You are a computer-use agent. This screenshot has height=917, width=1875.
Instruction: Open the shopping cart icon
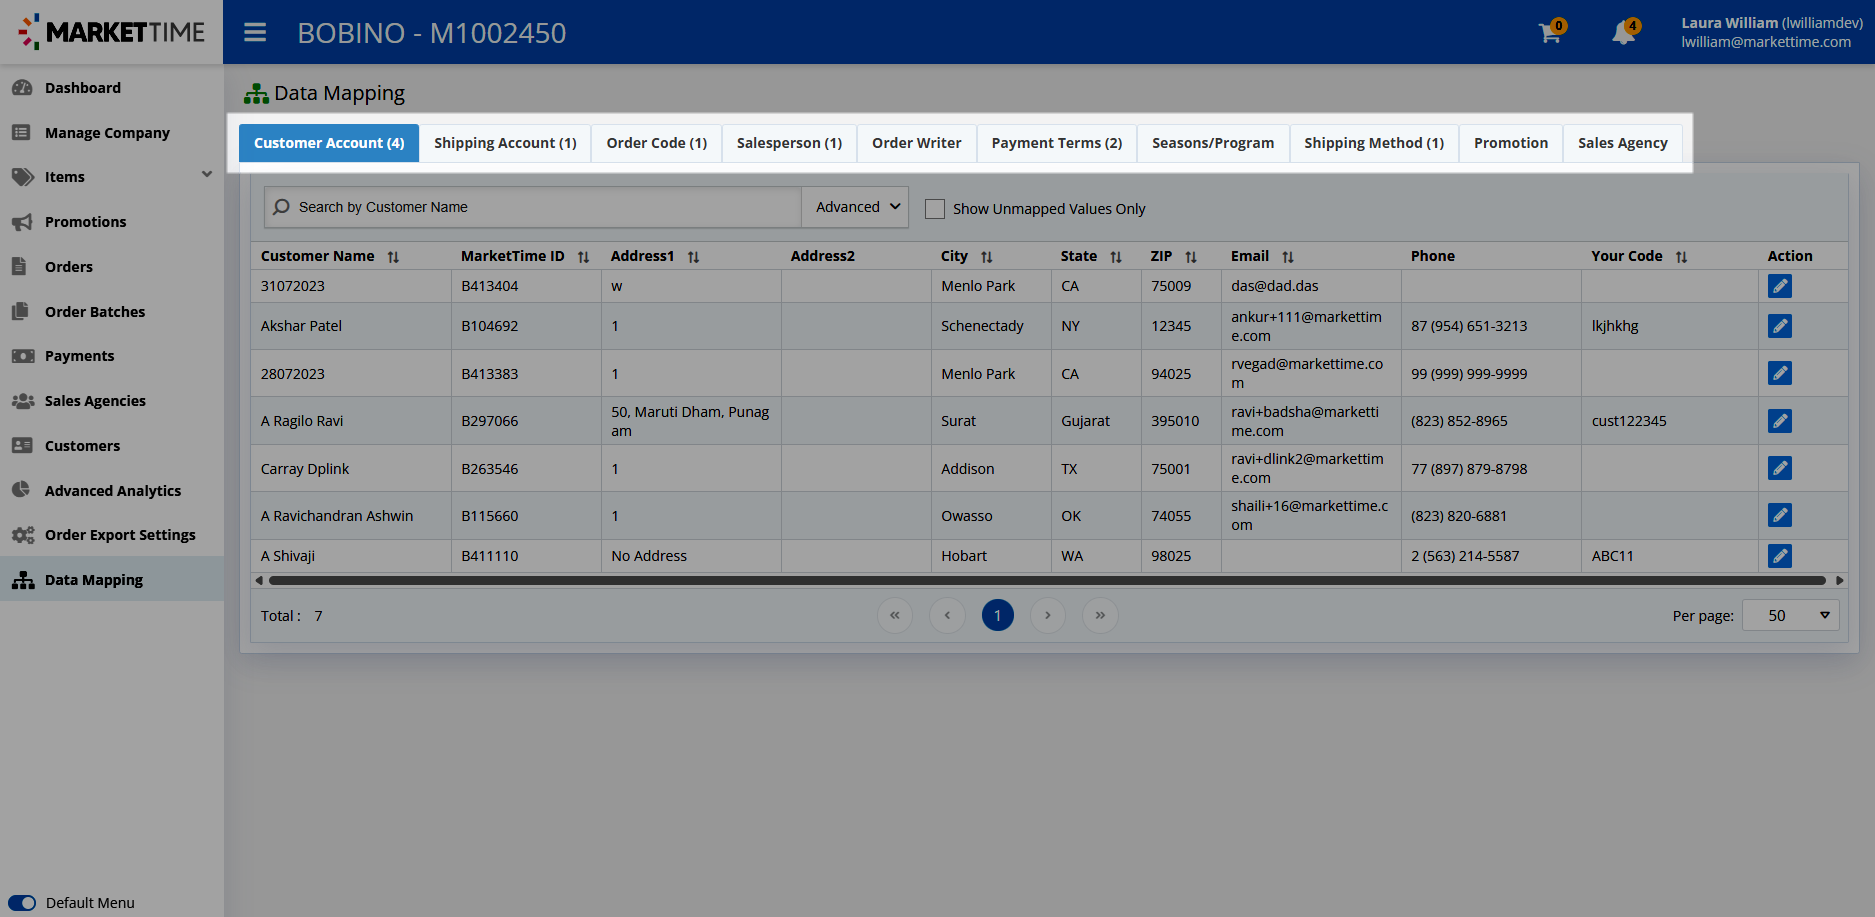pos(1550,33)
